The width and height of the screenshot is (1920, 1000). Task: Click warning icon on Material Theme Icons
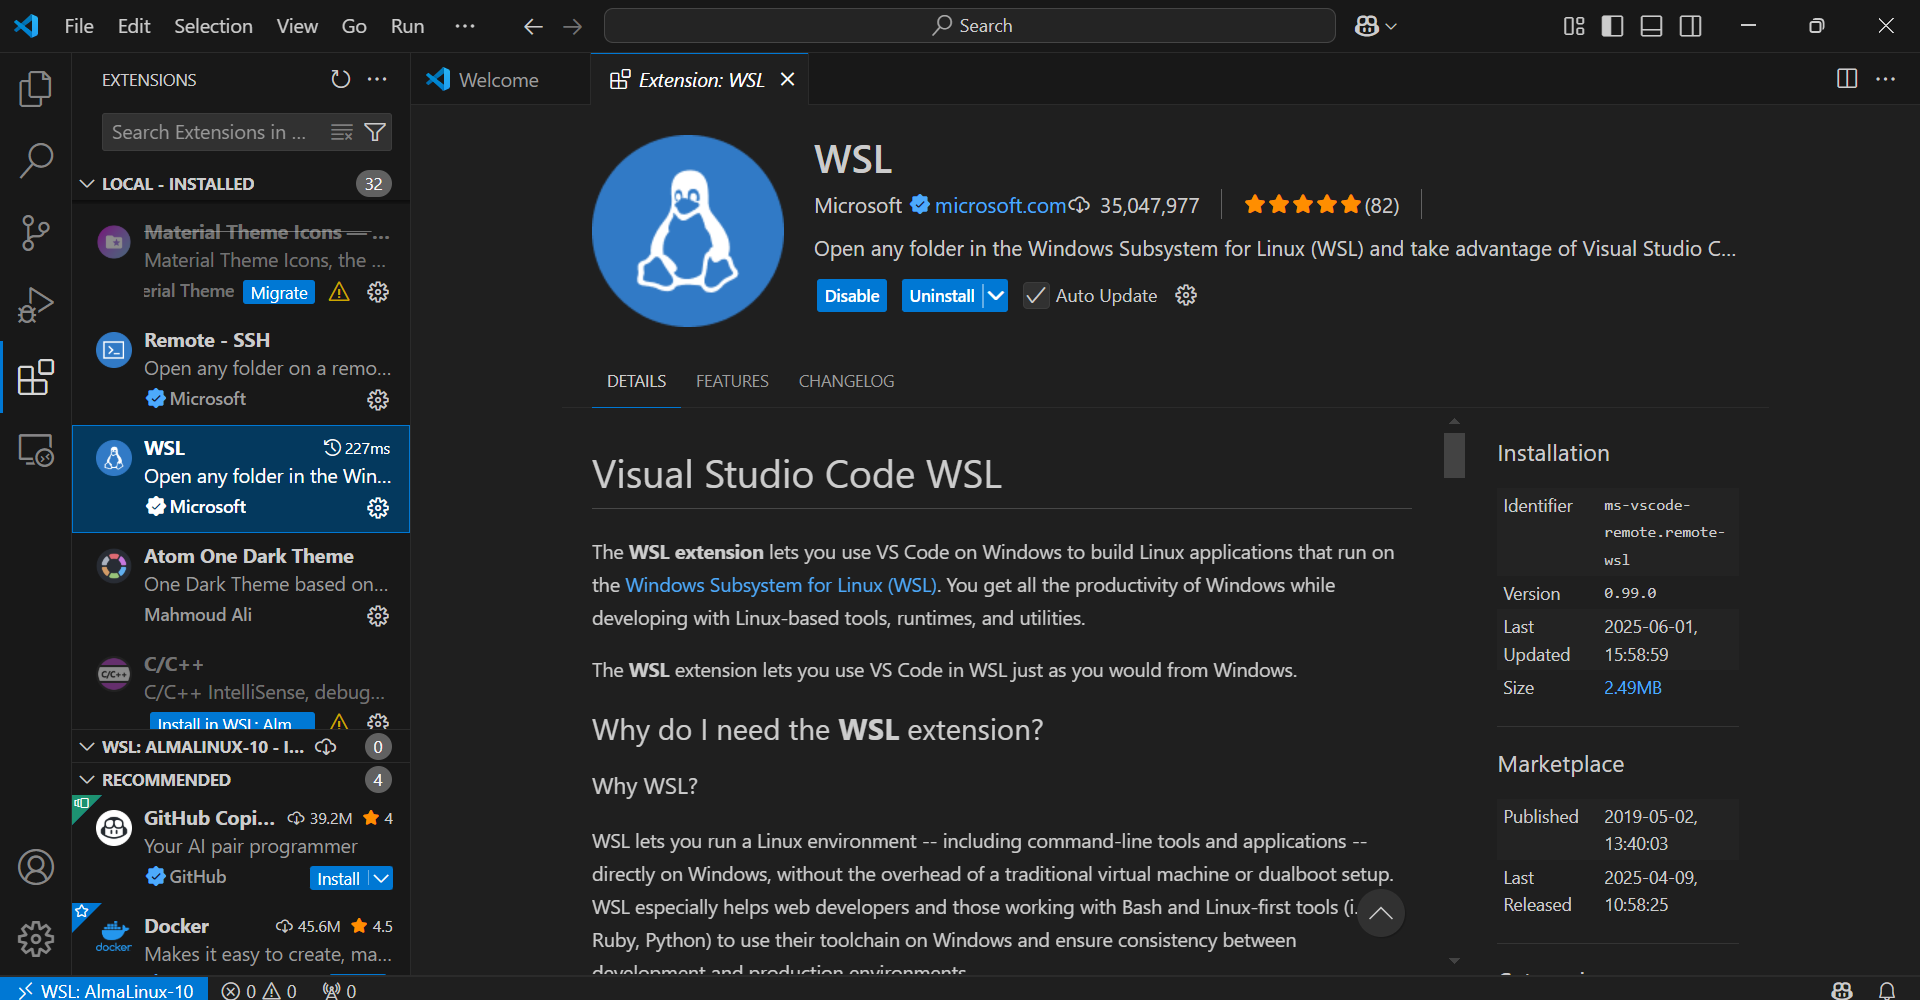pos(340,292)
